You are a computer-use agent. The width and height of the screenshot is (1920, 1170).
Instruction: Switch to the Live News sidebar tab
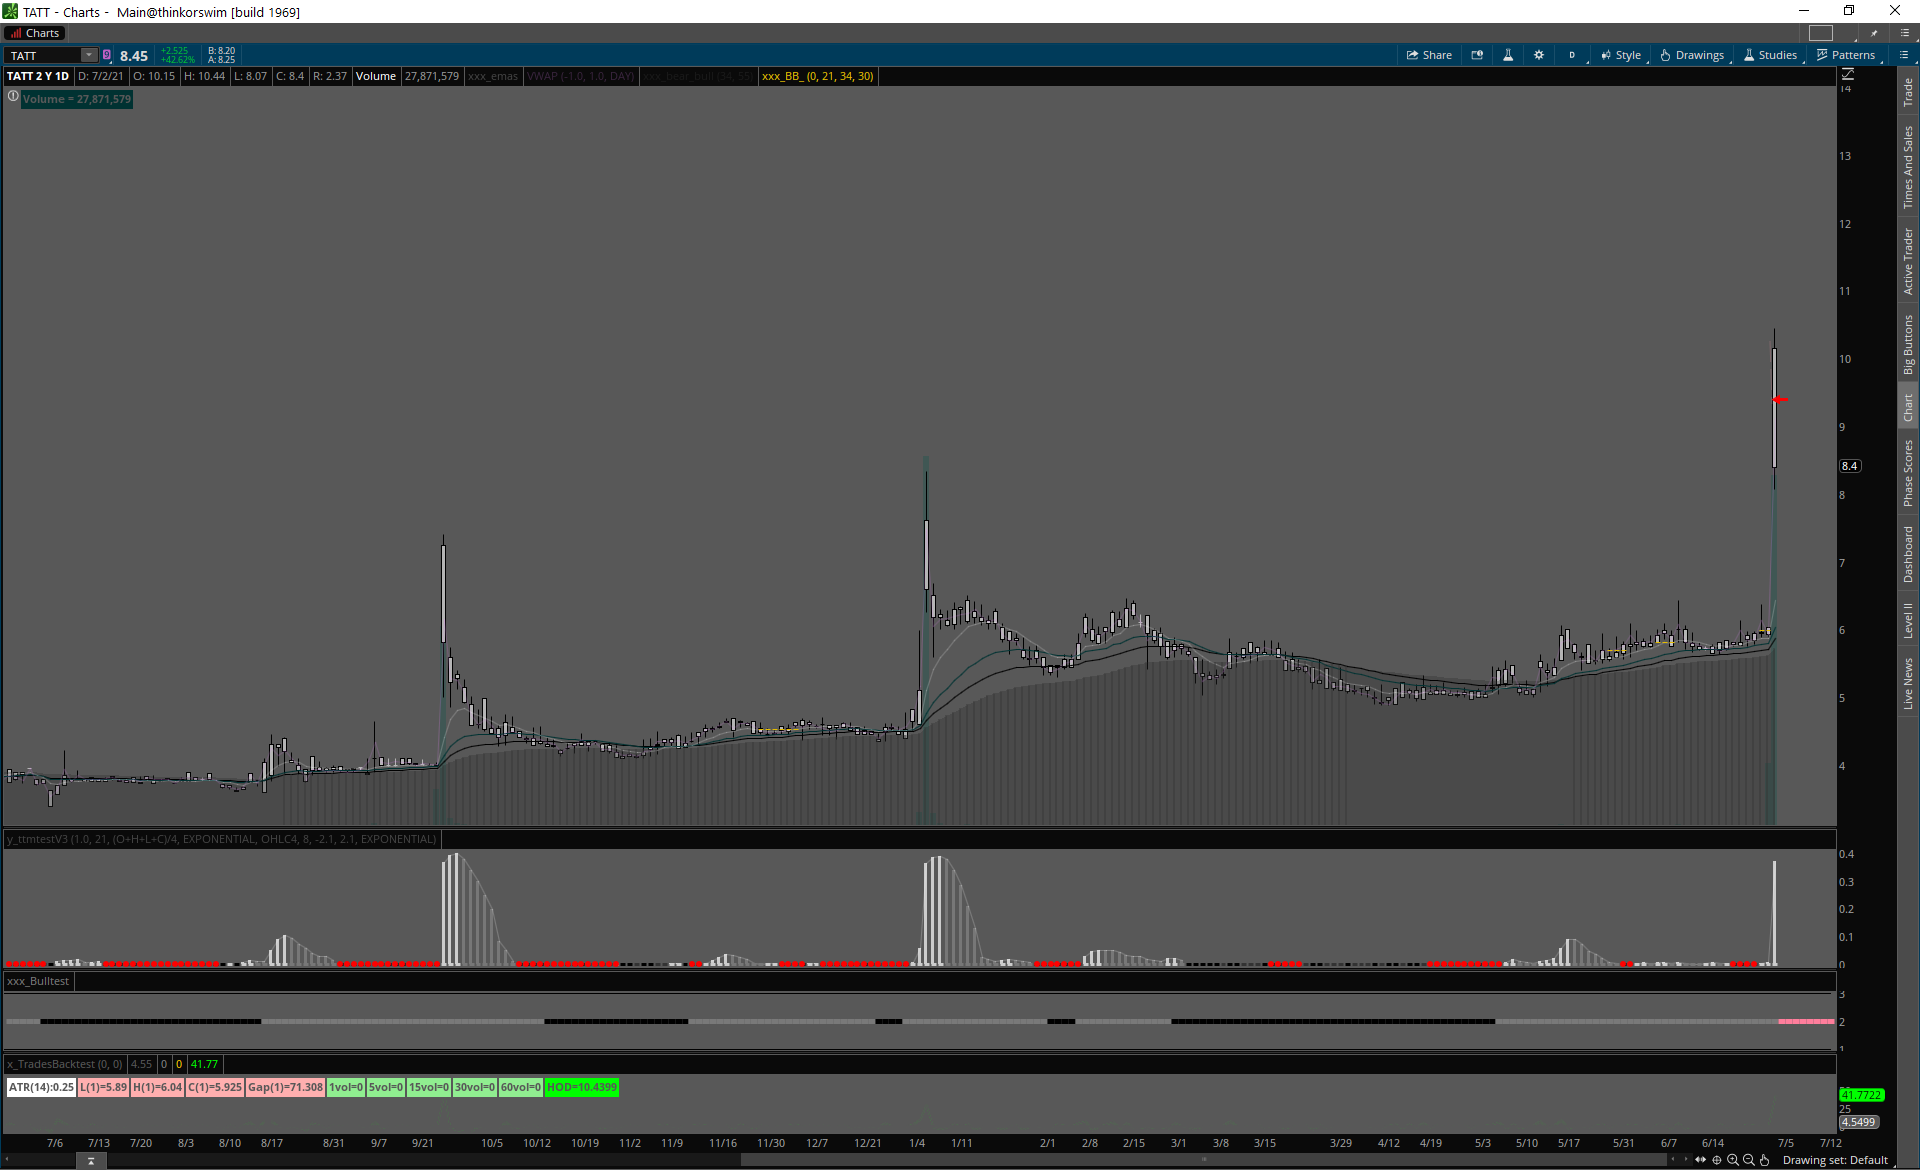tap(1908, 684)
